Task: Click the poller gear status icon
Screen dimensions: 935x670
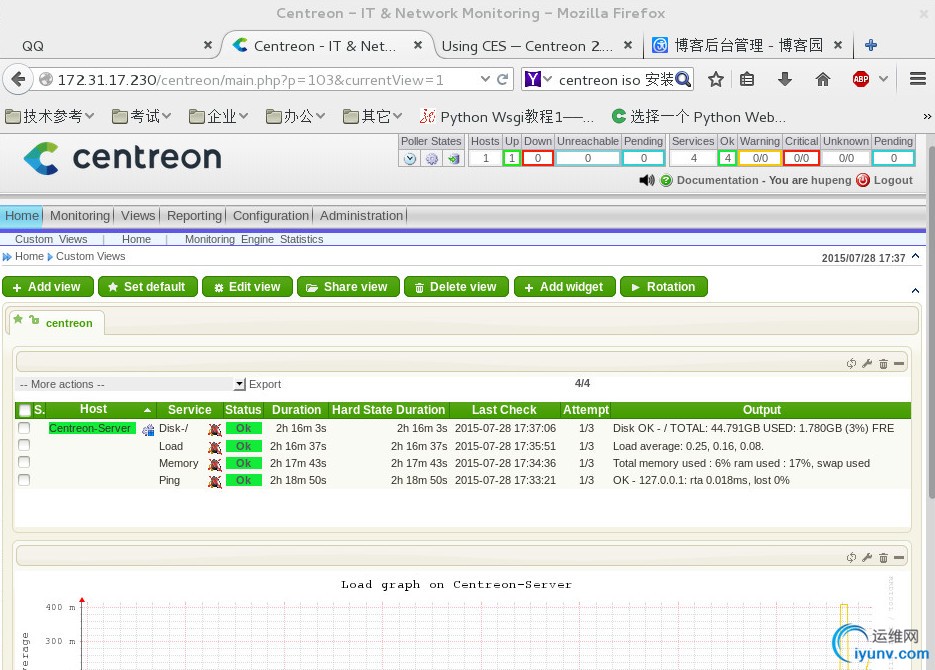Action: (432, 159)
